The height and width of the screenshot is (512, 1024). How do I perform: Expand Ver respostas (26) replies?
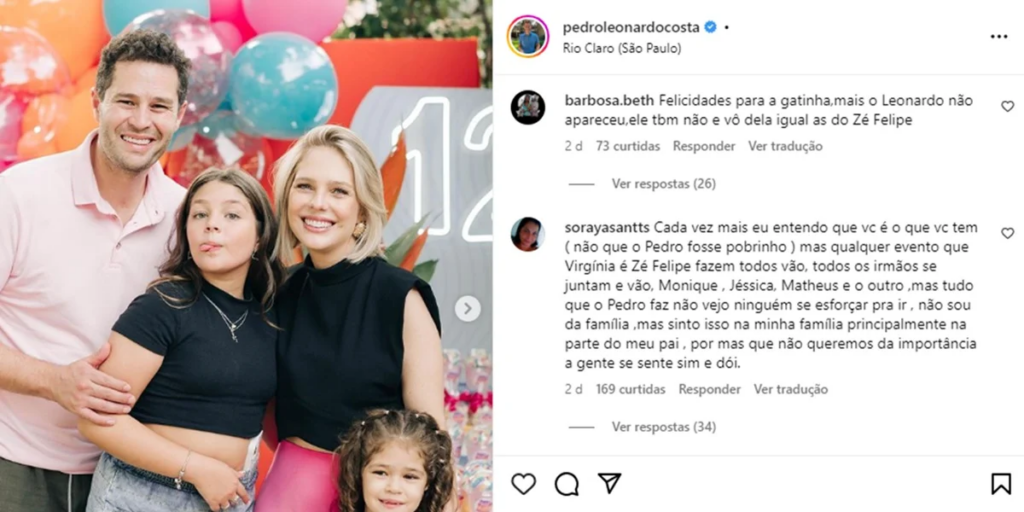tap(664, 184)
